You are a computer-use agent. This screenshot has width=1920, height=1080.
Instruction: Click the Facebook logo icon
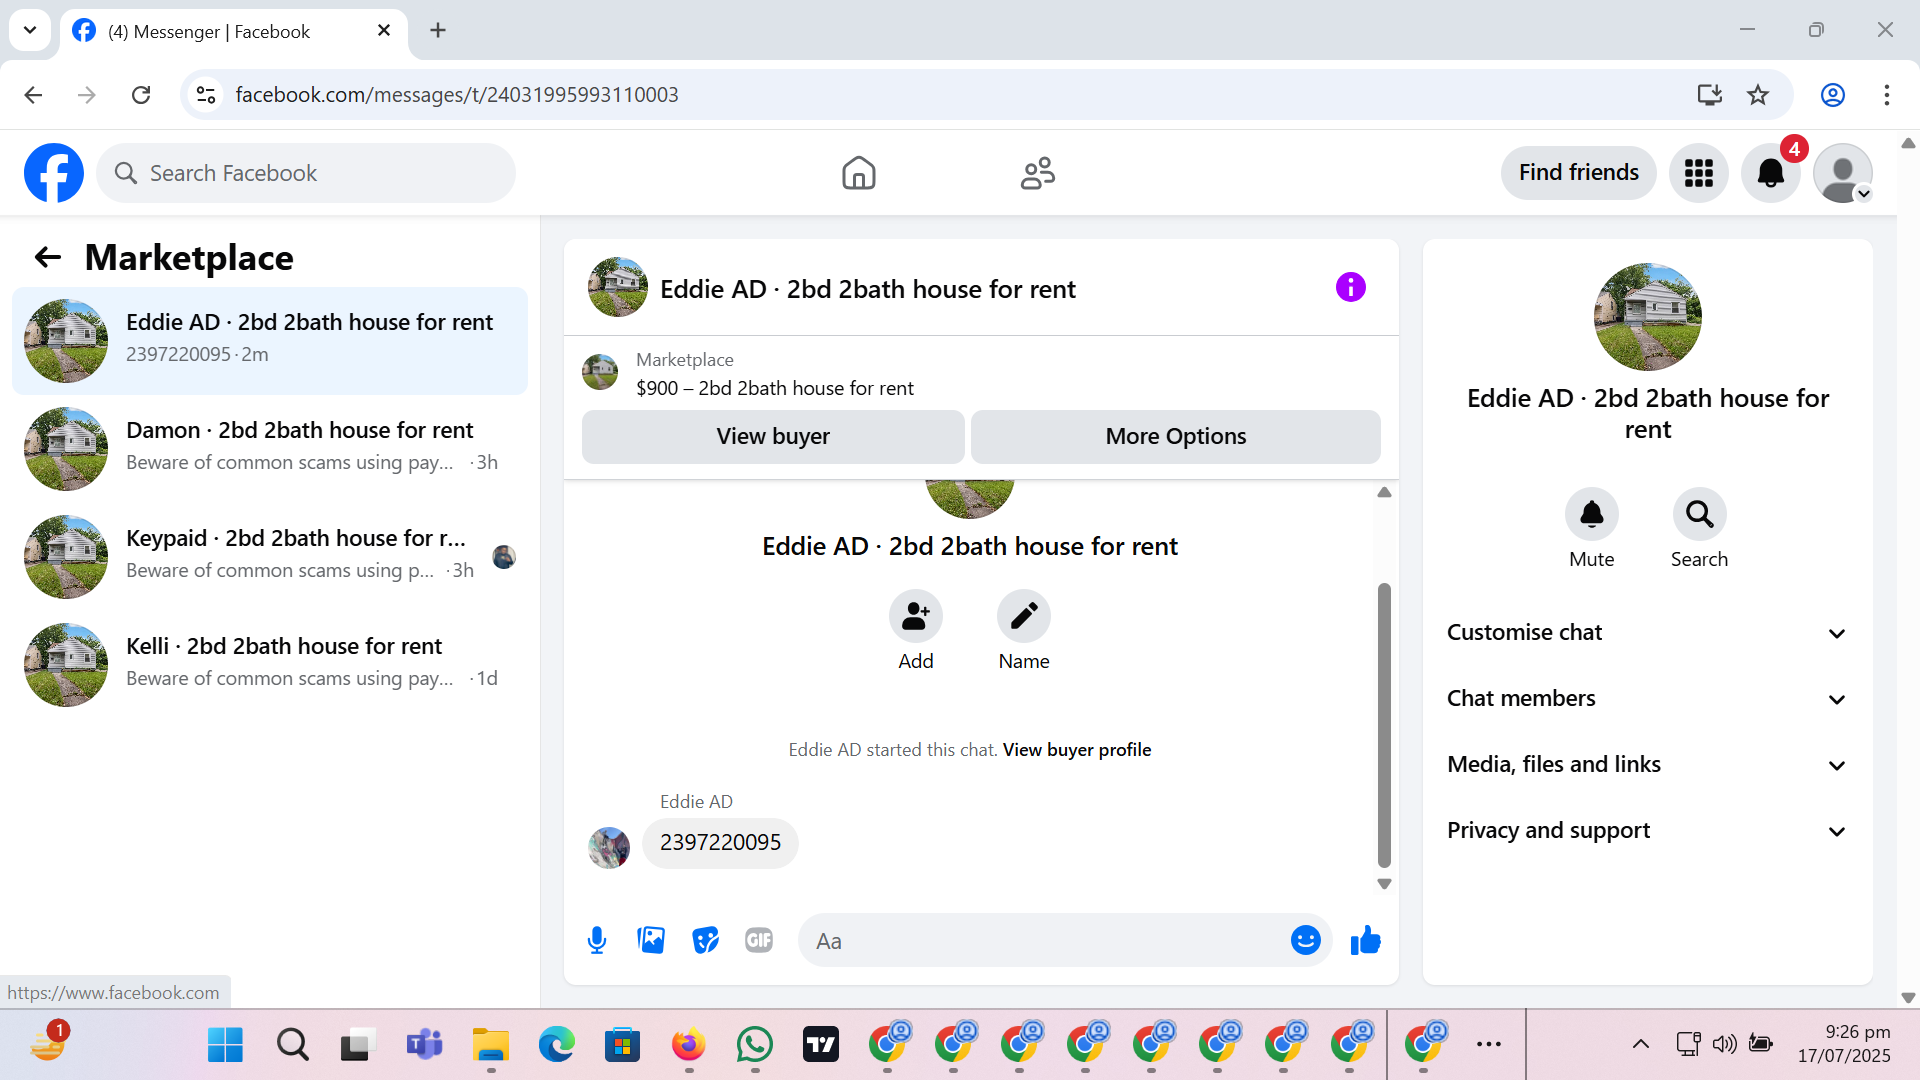pyautogui.click(x=54, y=173)
